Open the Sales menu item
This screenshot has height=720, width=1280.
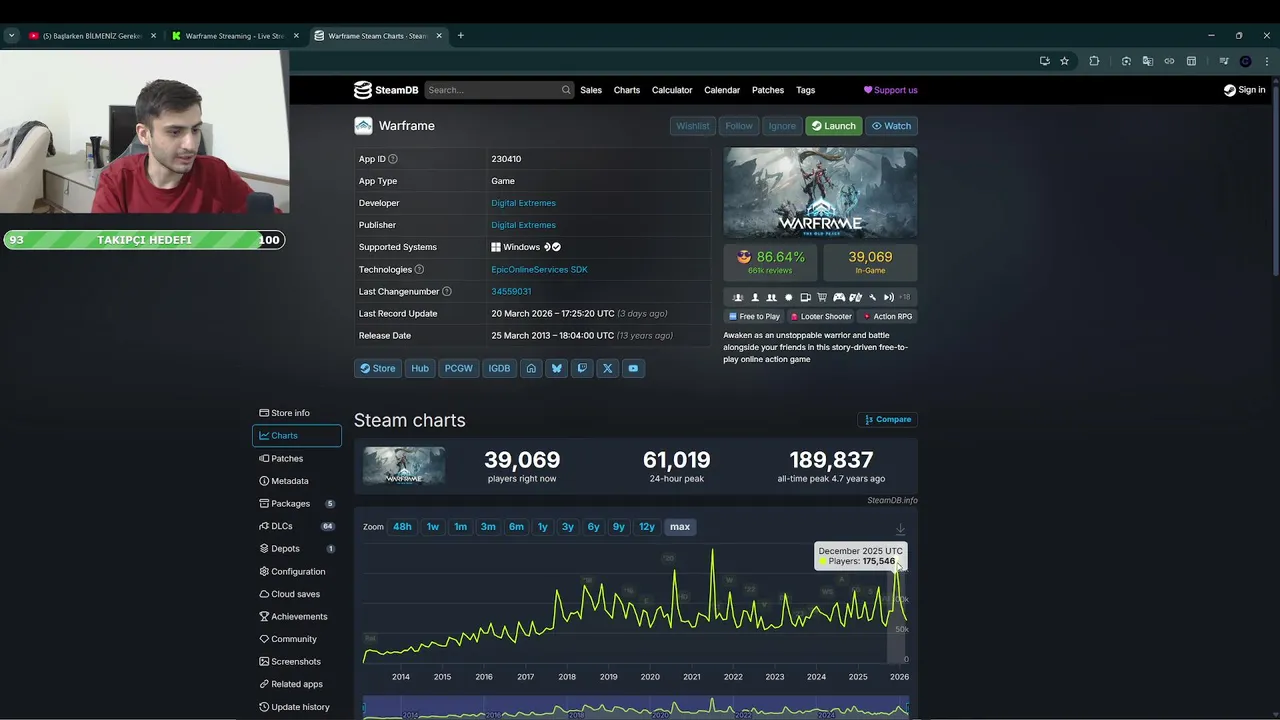(591, 90)
